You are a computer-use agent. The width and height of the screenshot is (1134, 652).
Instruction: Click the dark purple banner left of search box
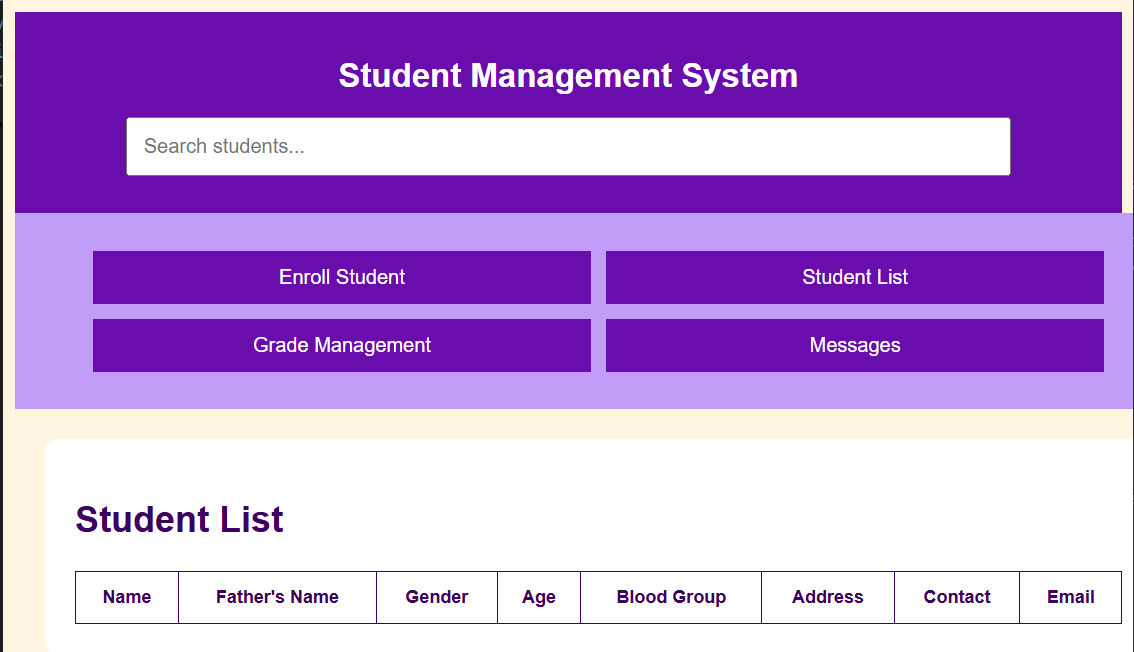(x=70, y=147)
